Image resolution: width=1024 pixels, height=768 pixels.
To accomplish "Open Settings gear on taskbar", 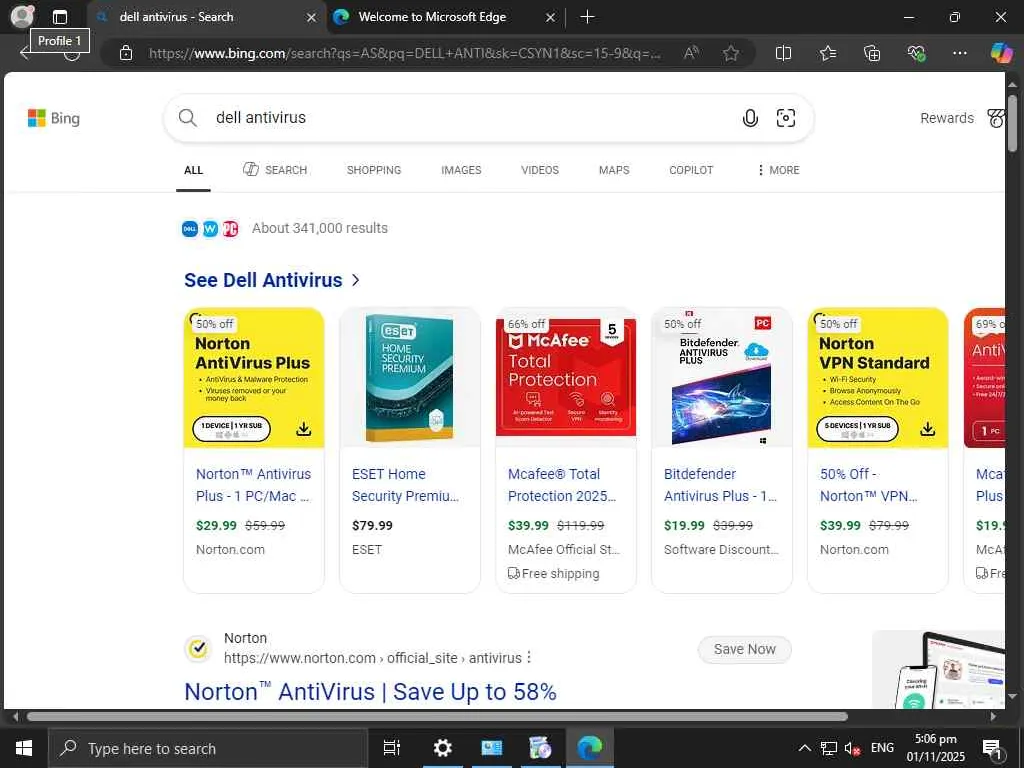I will click(443, 748).
